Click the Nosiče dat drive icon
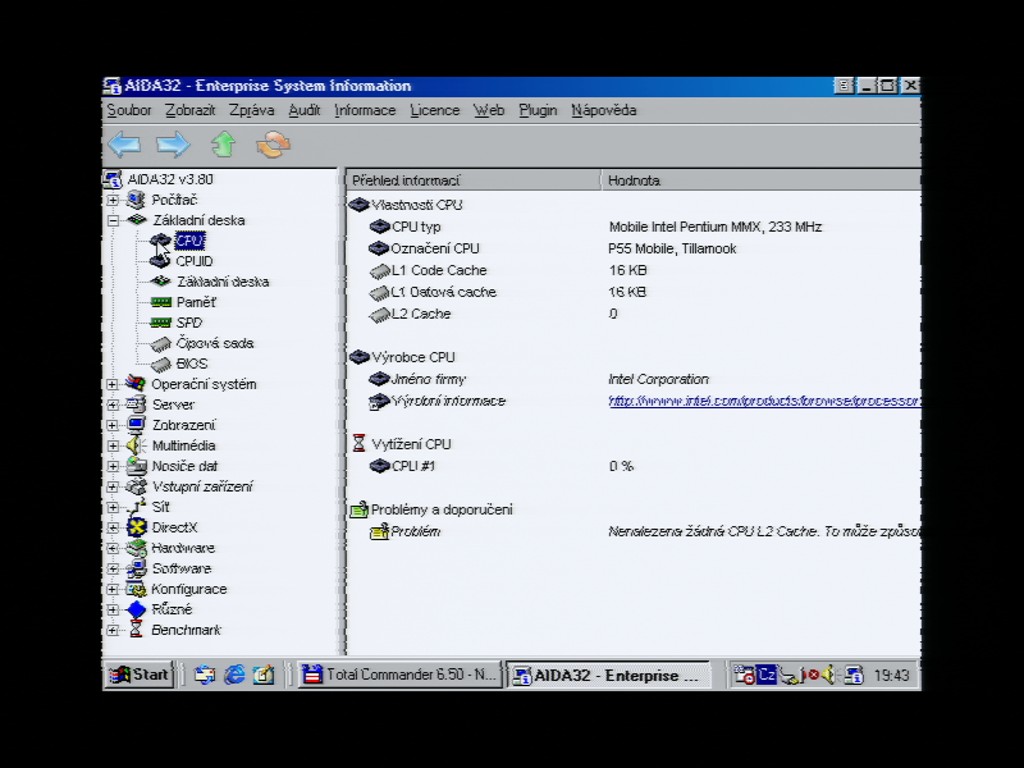1024x768 pixels. (x=136, y=466)
